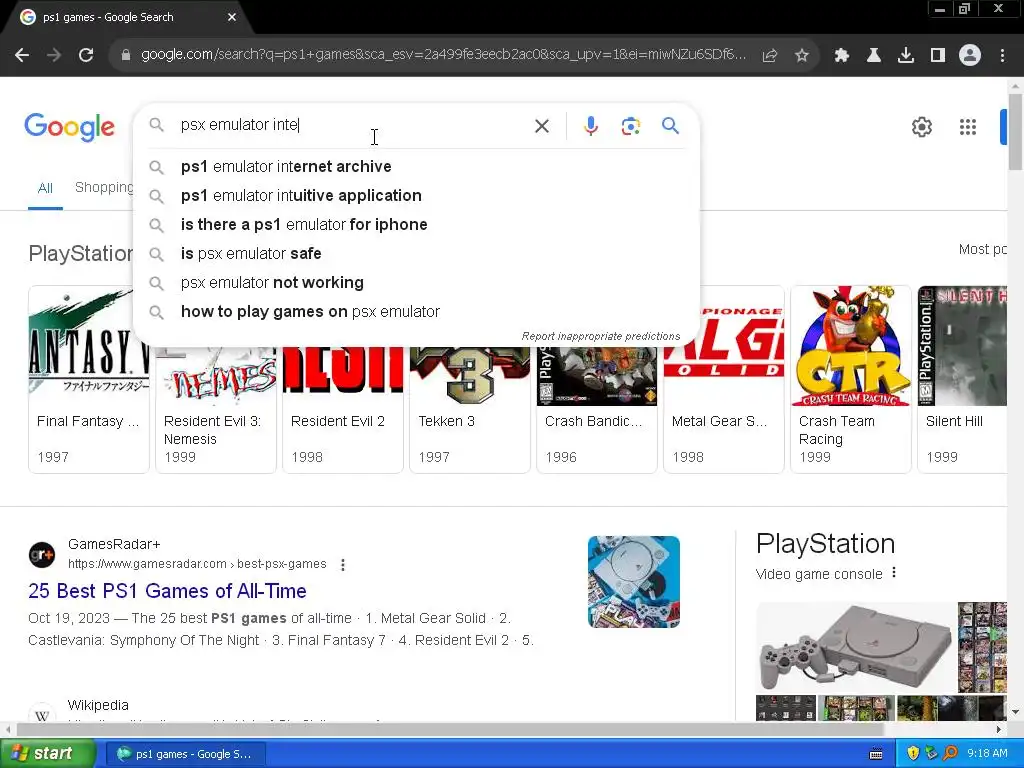Open the PlayStation photo in GamesRadar result
Screen dimensions: 1024x768
click(x=633, y=582)
